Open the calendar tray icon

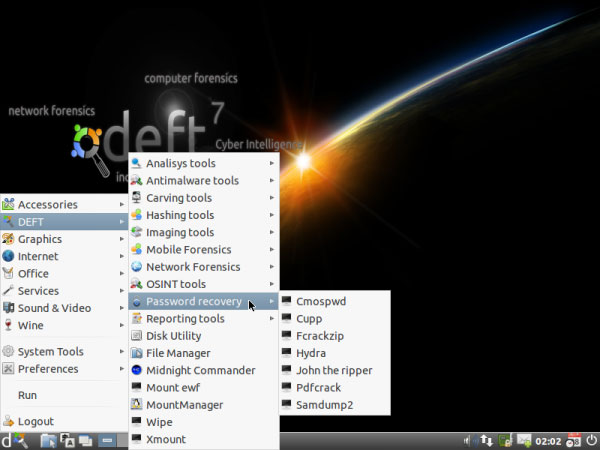pyautogui.click(x=574, y=441)
